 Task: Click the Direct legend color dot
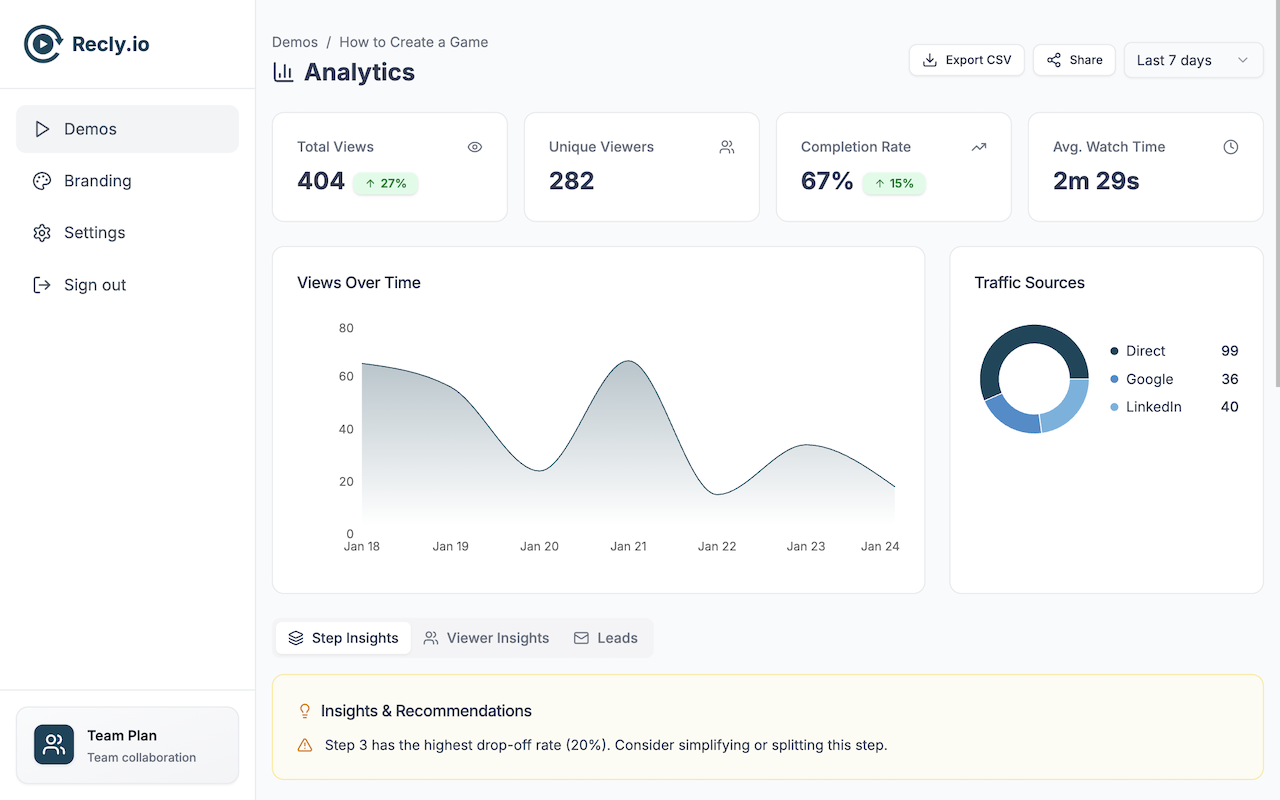[x=1114, y=351]
